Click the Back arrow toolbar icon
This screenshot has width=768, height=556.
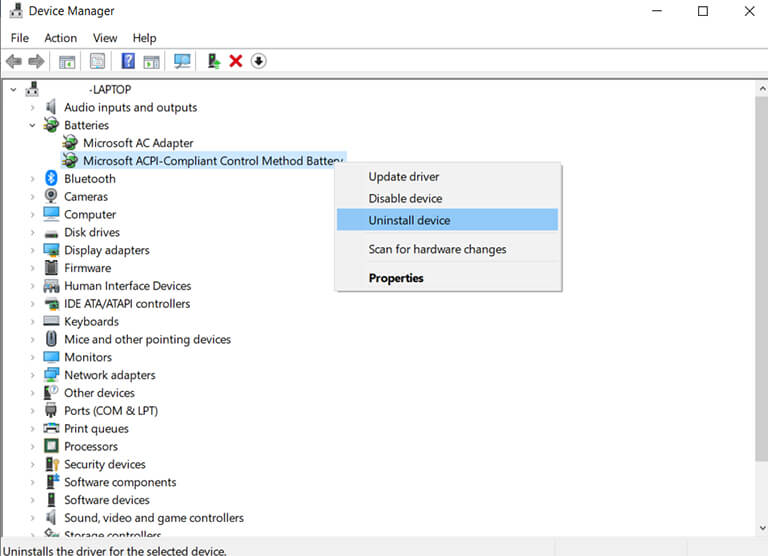(x=14, y=61)
